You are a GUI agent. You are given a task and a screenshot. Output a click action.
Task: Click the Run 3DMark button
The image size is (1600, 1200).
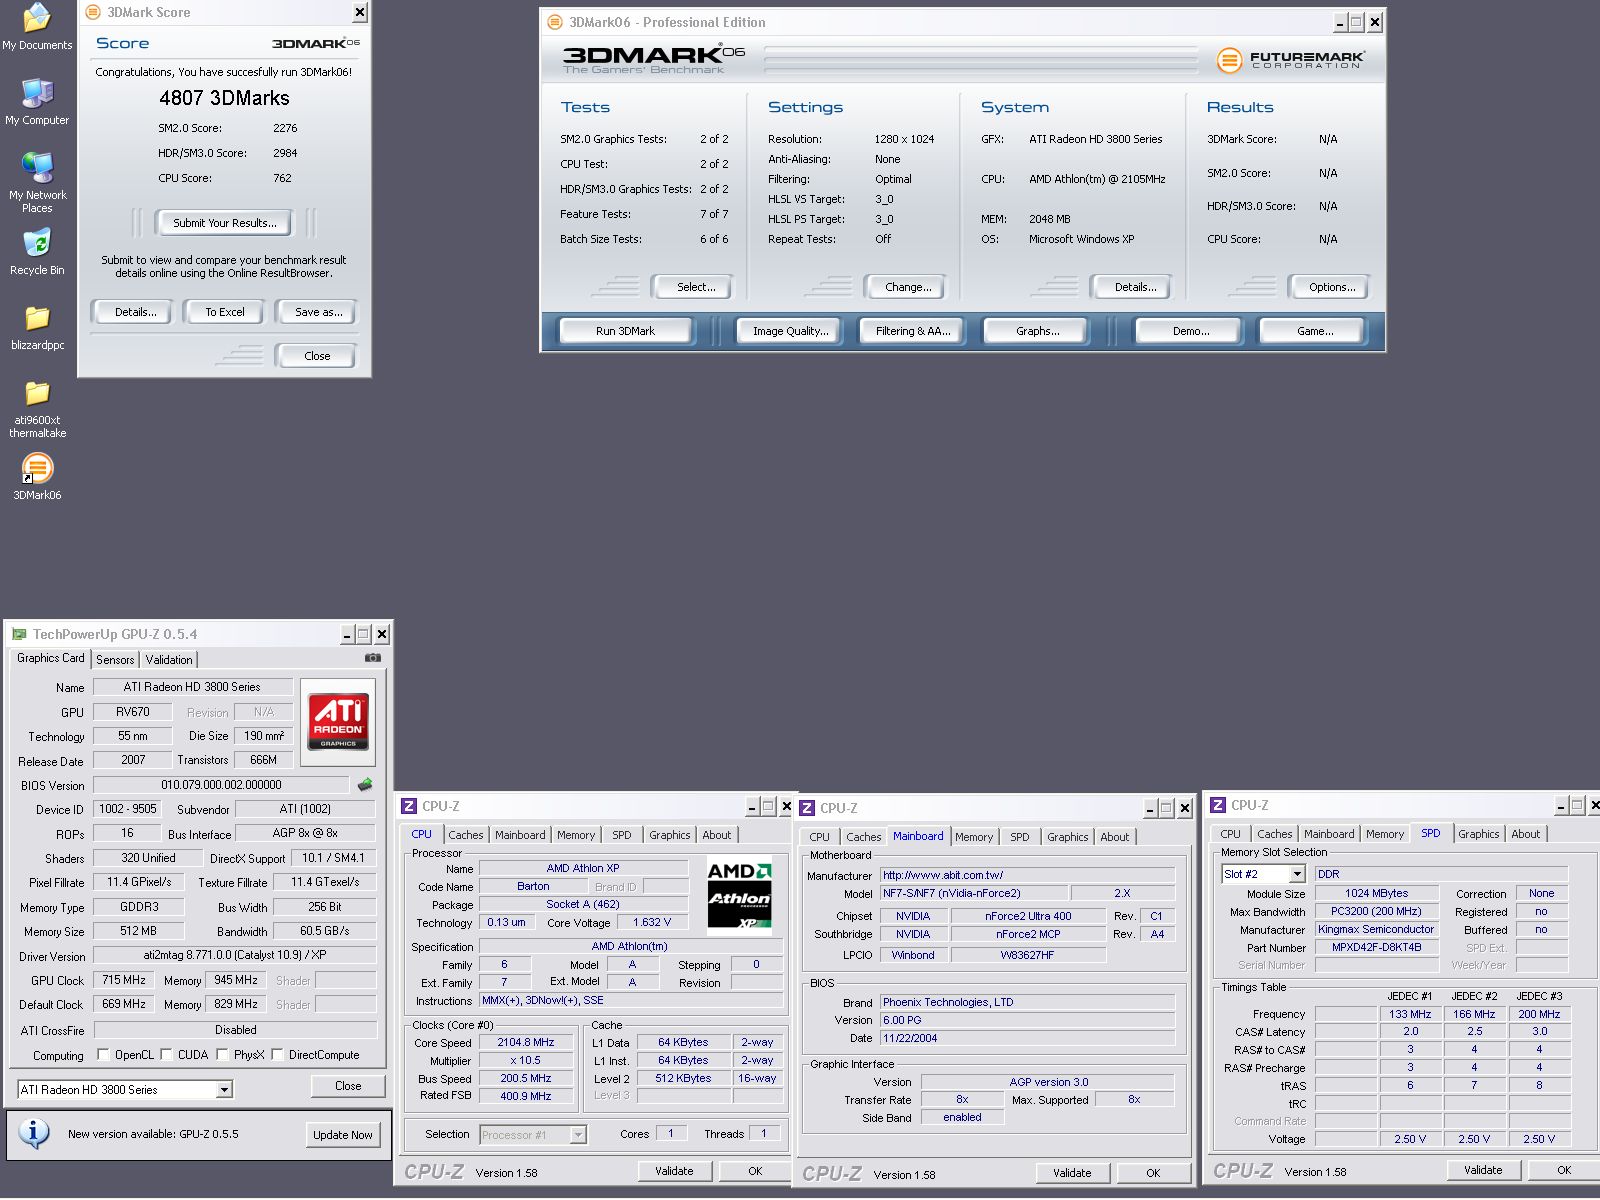point(625,331)
